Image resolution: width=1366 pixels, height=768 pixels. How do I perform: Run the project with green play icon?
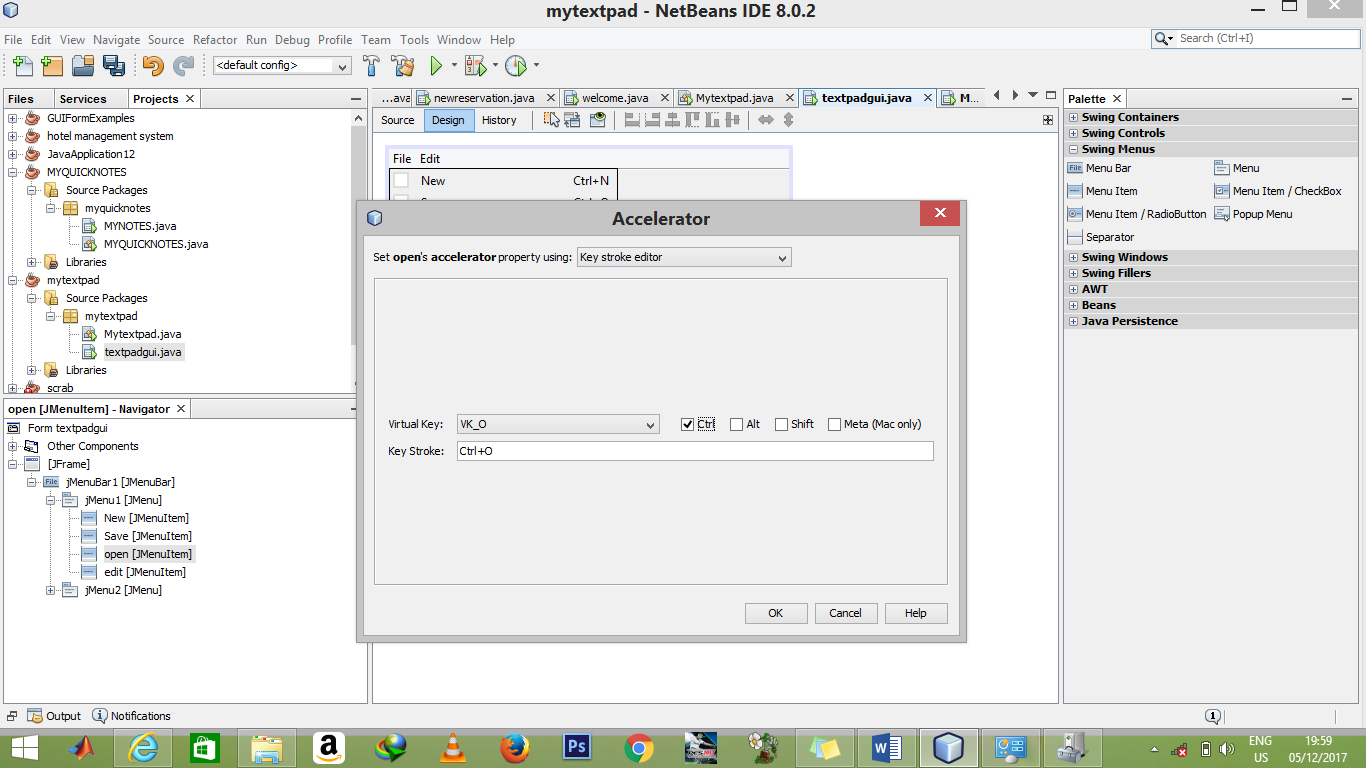coord(436,66)
